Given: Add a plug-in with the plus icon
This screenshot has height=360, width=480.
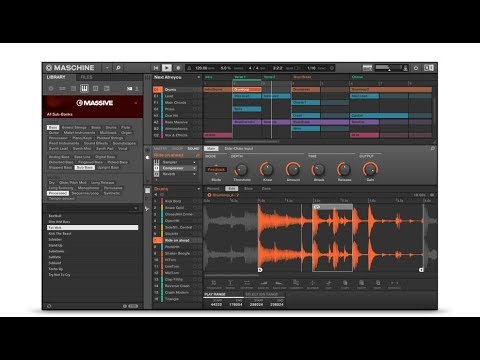Looking at the screenshot, I should tap(156, 180).
